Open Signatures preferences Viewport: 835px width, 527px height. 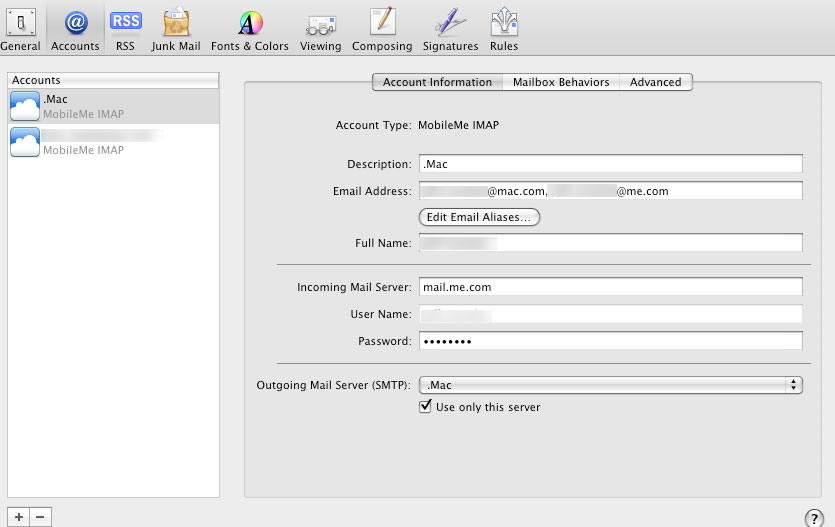451,28
